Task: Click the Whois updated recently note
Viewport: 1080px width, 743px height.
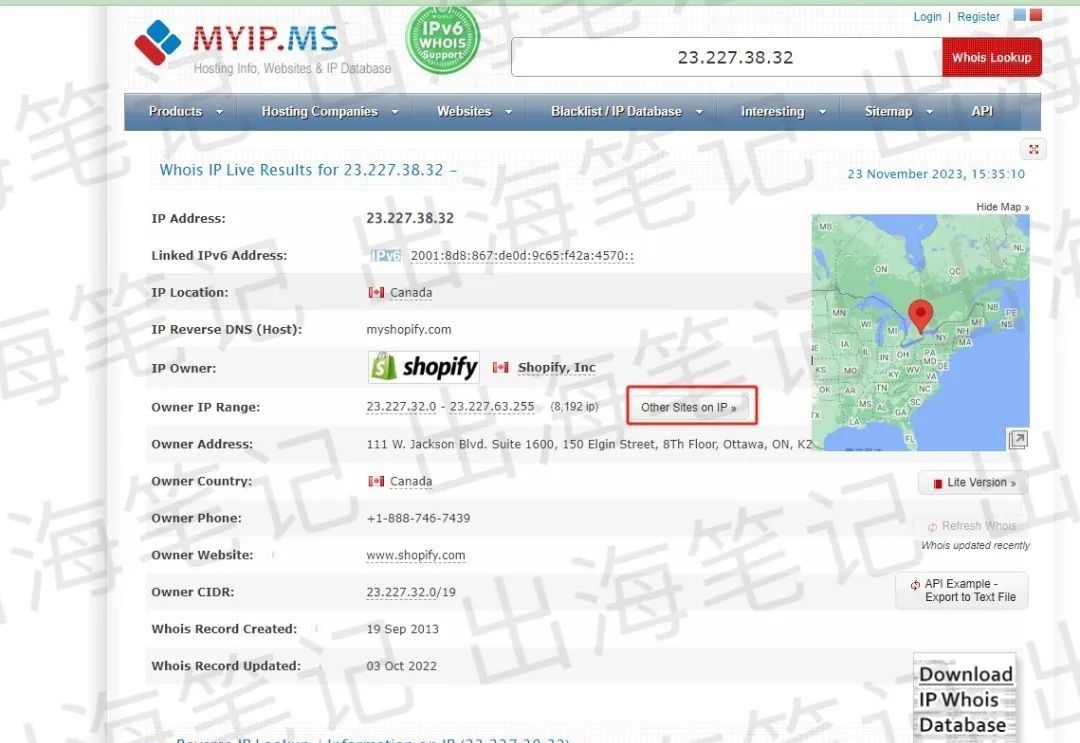Action: pyautogui.click(x=975, y=545)
